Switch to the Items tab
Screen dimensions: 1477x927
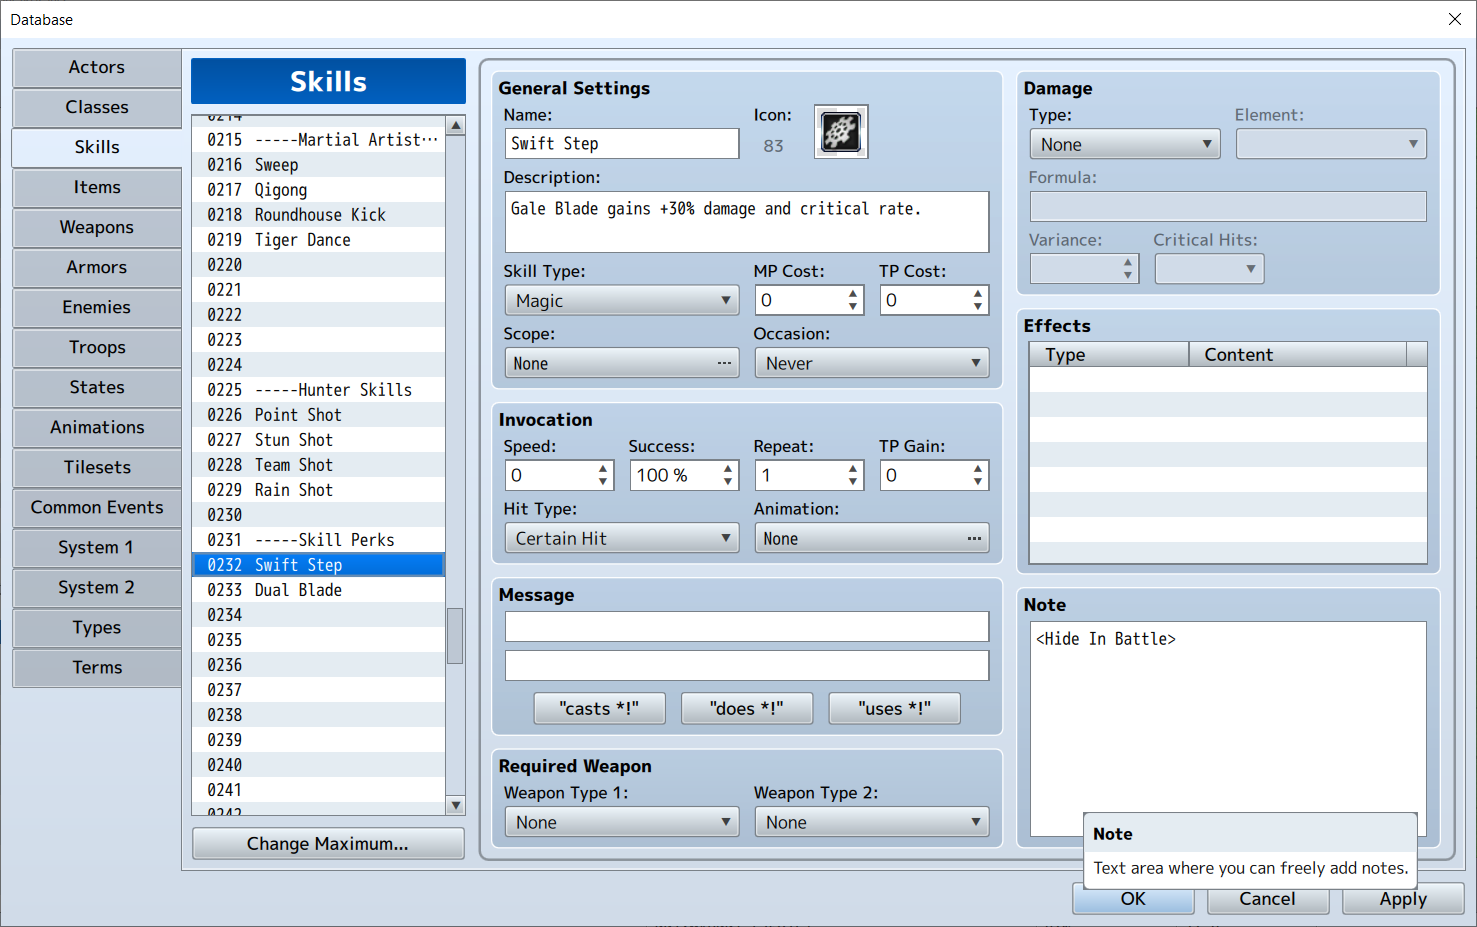click(x=96, y=187)
